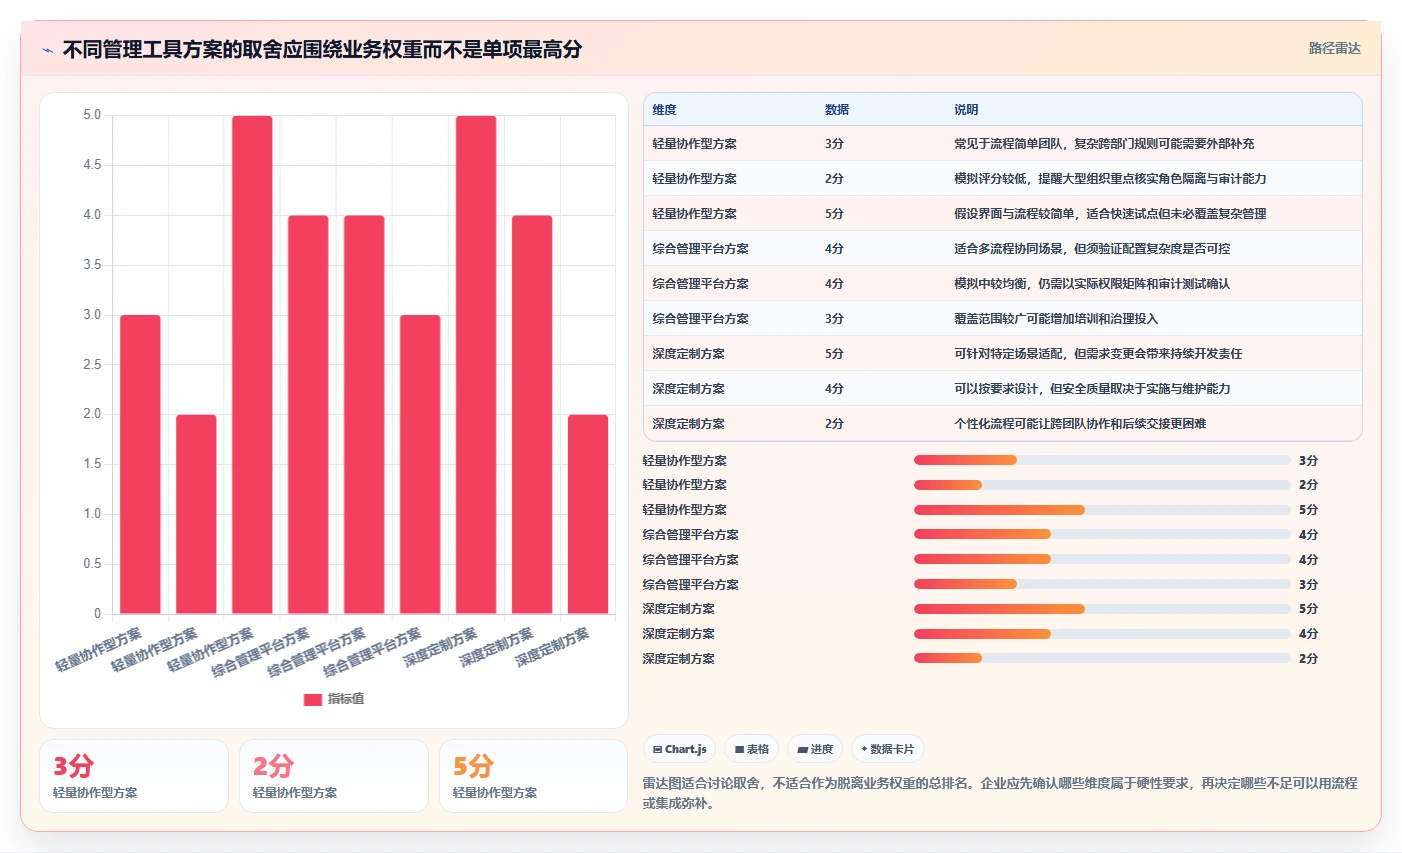Click the 表格 tag icon

(x=739, y=749)
